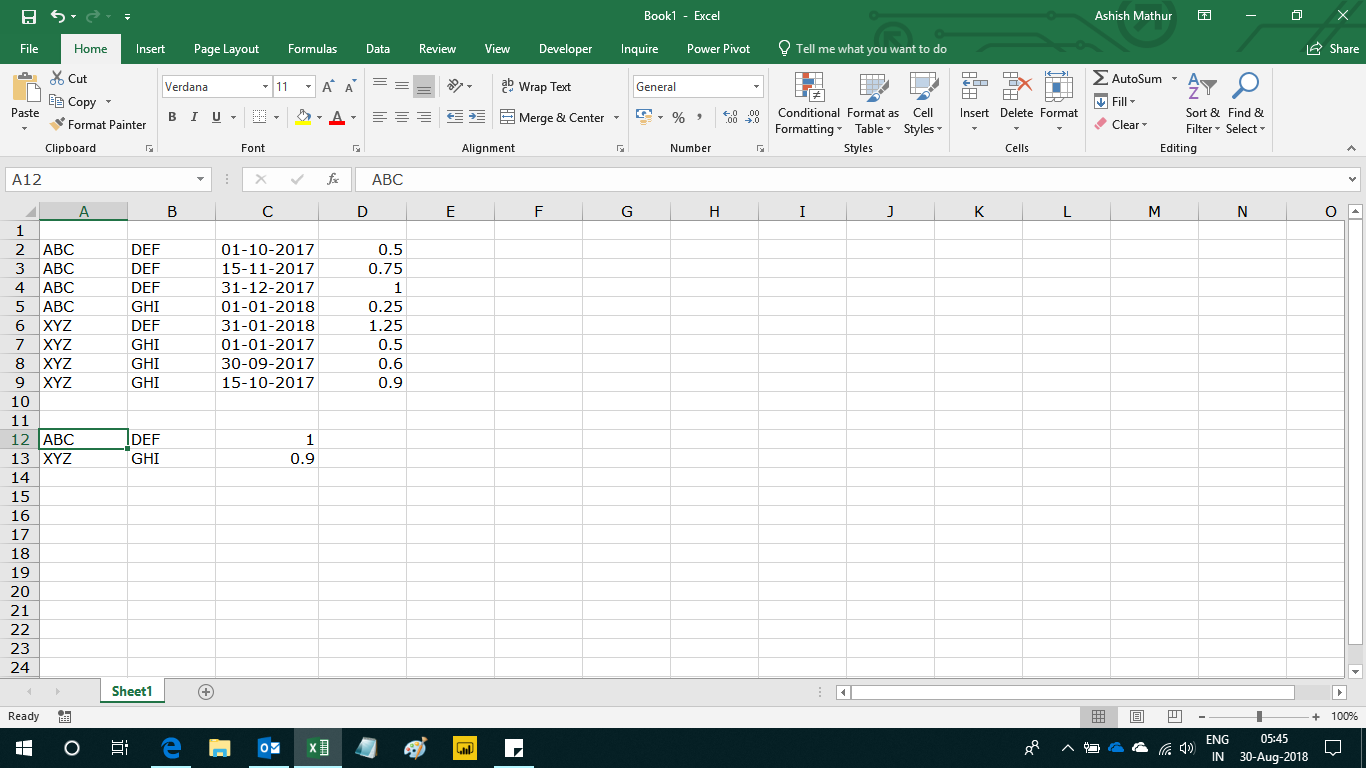Increase font size with the large A icon
This screenshot has height=768, width=1366.
click(x=327, y=87)
